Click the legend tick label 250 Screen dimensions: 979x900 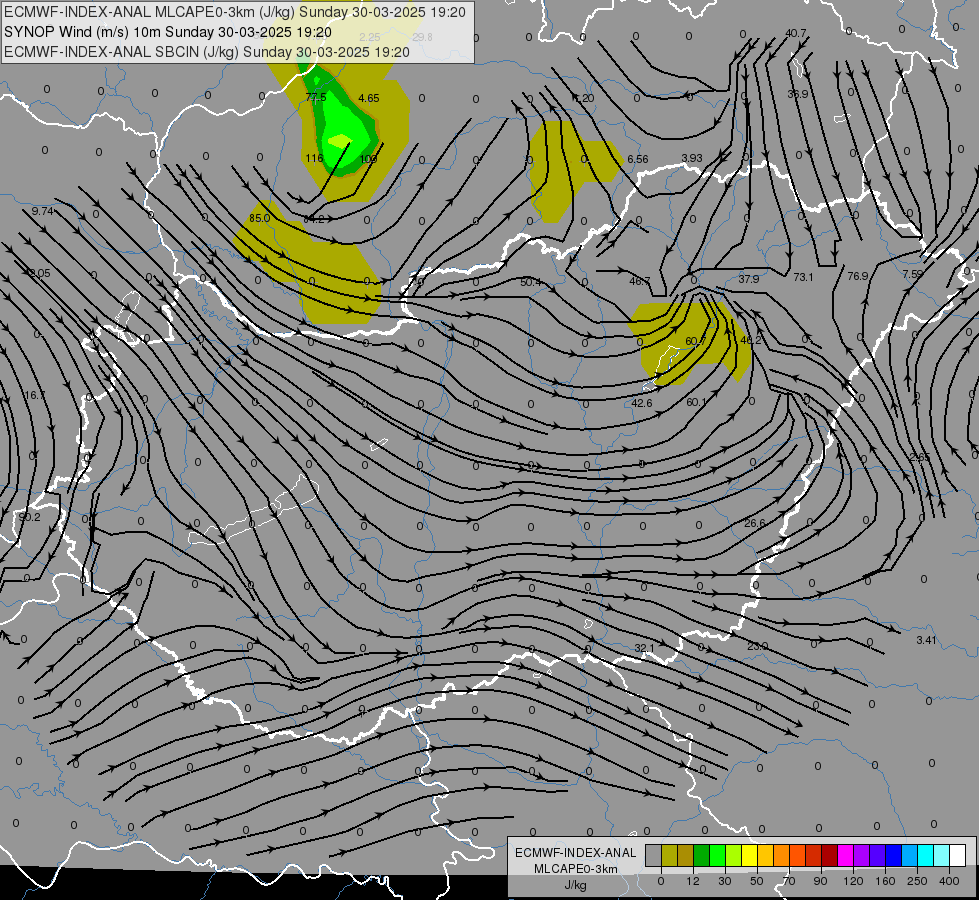917,881
